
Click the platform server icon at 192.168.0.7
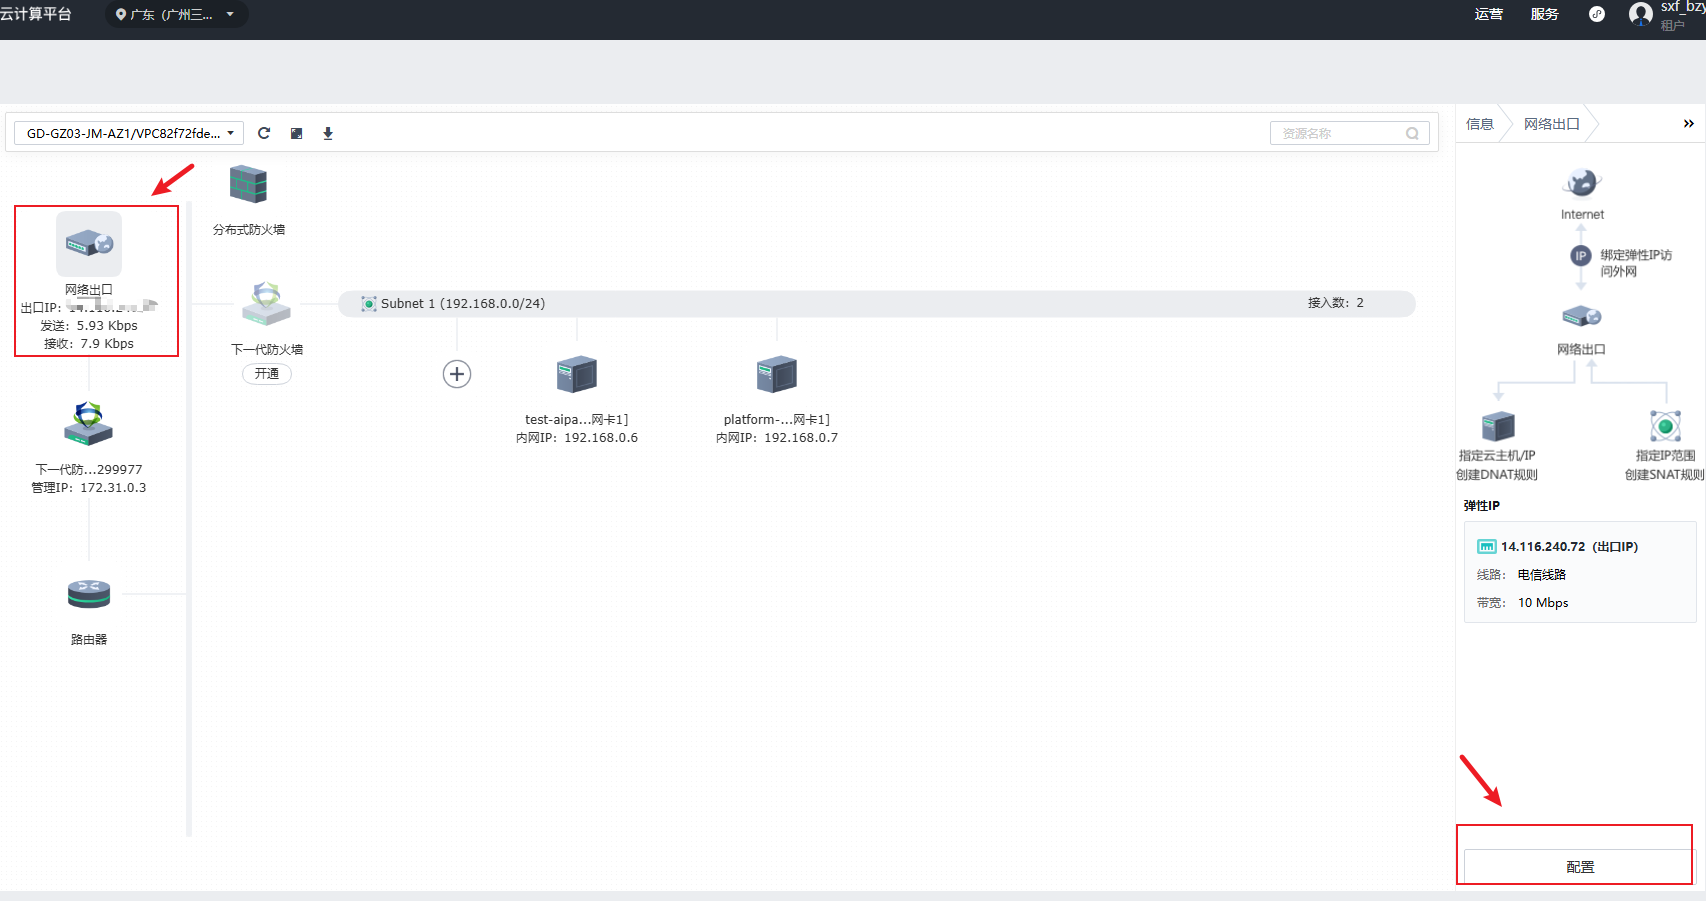(777, 375)
